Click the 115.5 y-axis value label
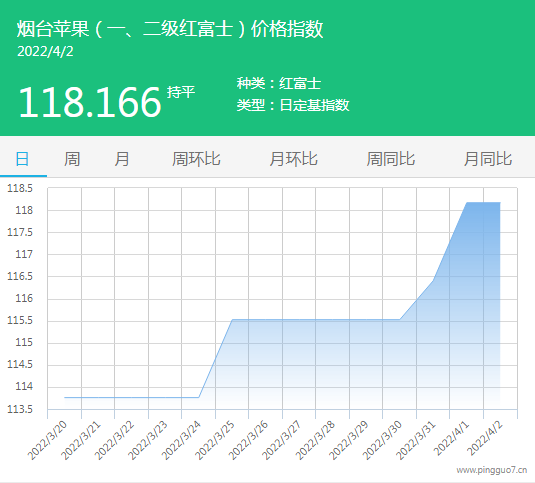Screen dimensions: 535x483 pyautogui.click(x=20, y=320)
